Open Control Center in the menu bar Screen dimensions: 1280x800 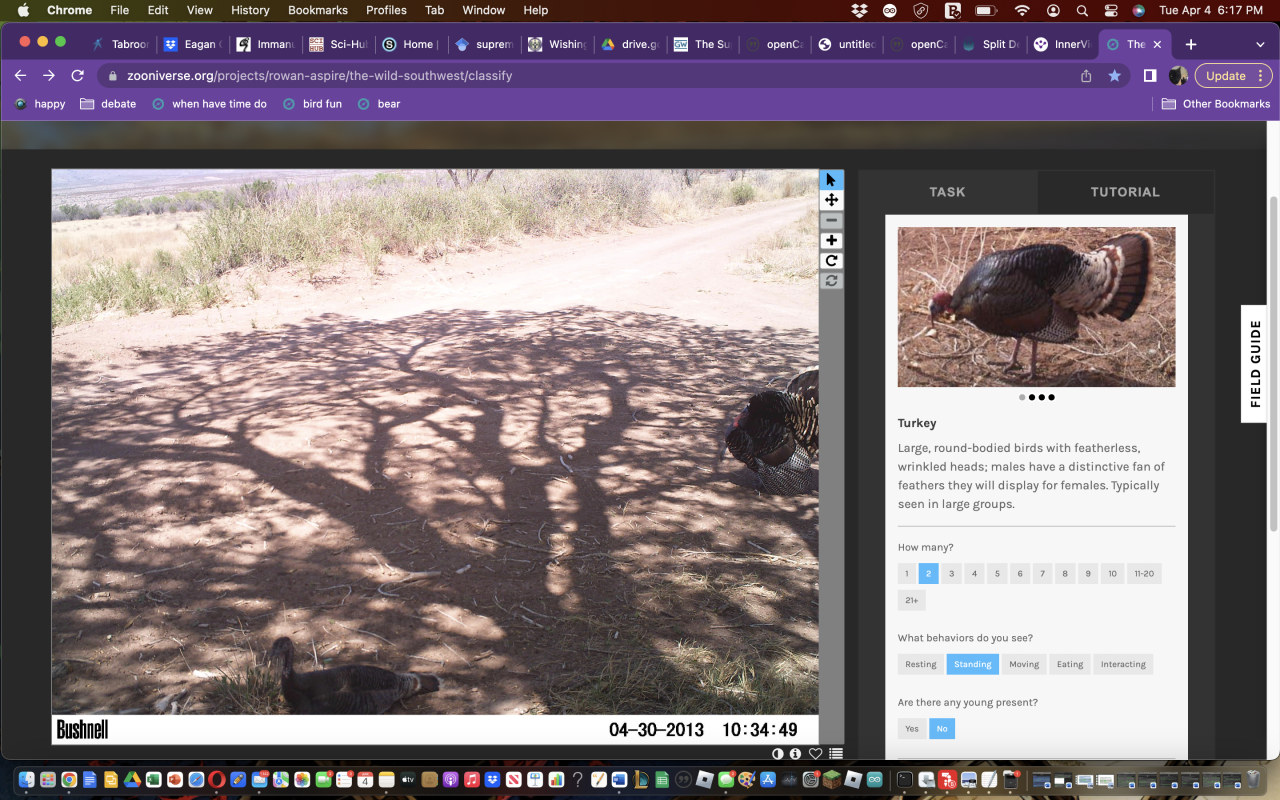click(1110, 10)
